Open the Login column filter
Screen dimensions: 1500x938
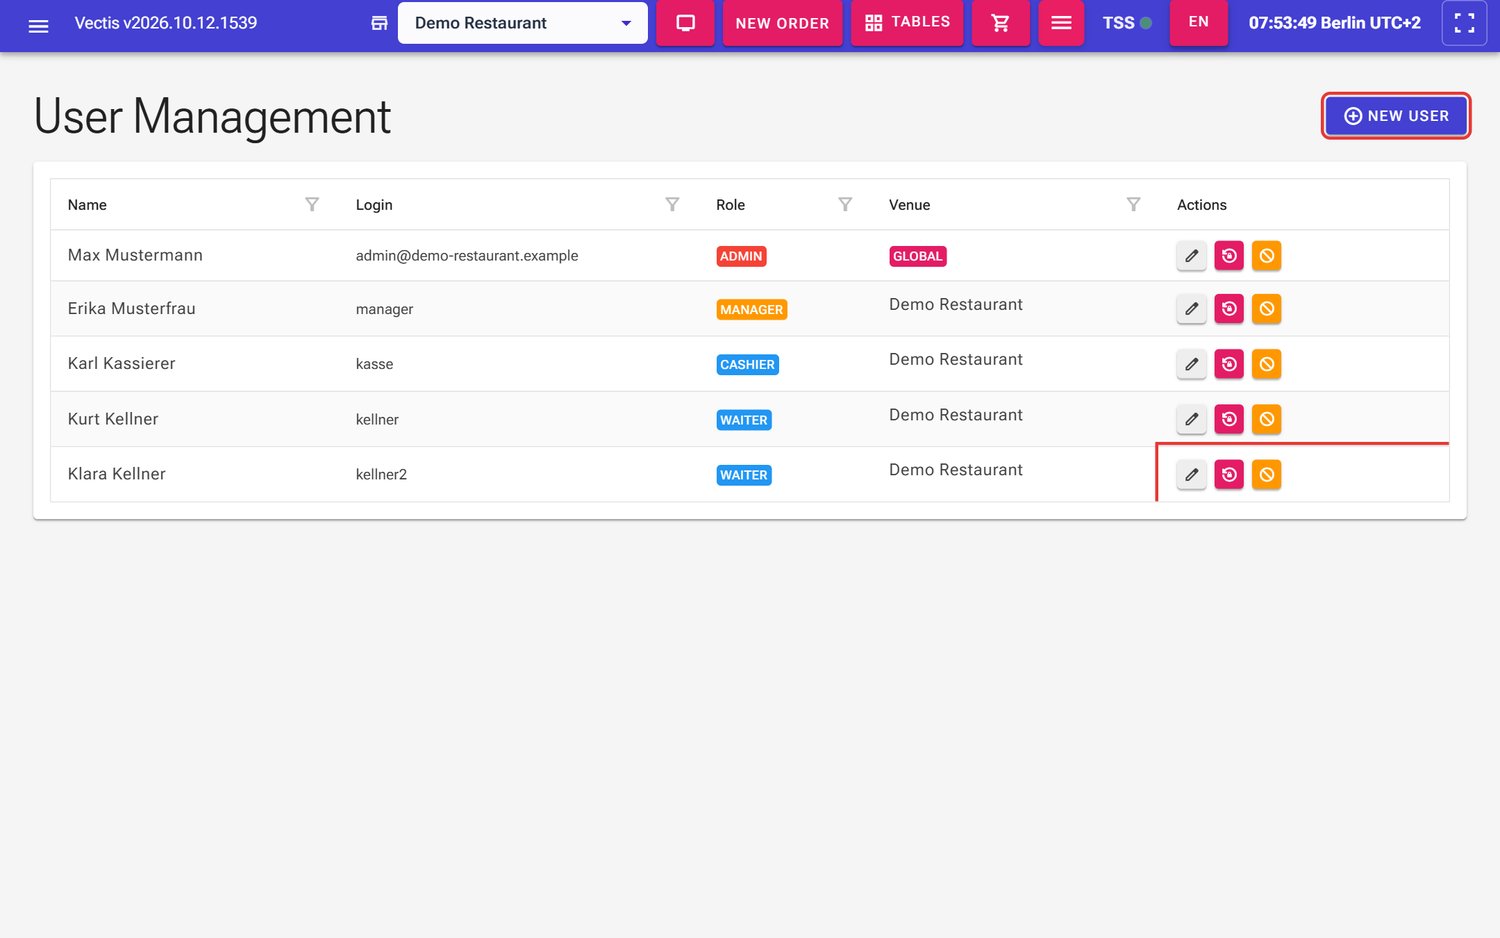(672, 204)
